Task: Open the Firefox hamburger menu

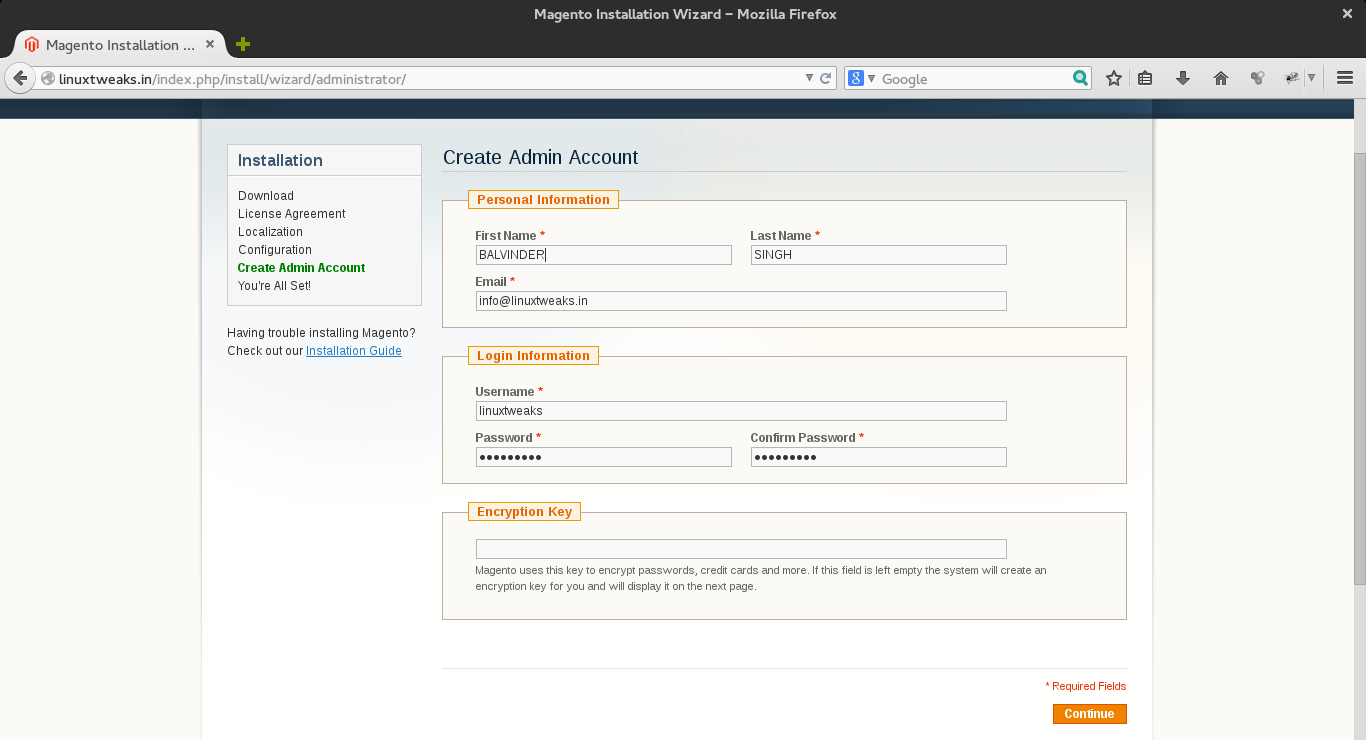Action: click(x=1345, y=78)
